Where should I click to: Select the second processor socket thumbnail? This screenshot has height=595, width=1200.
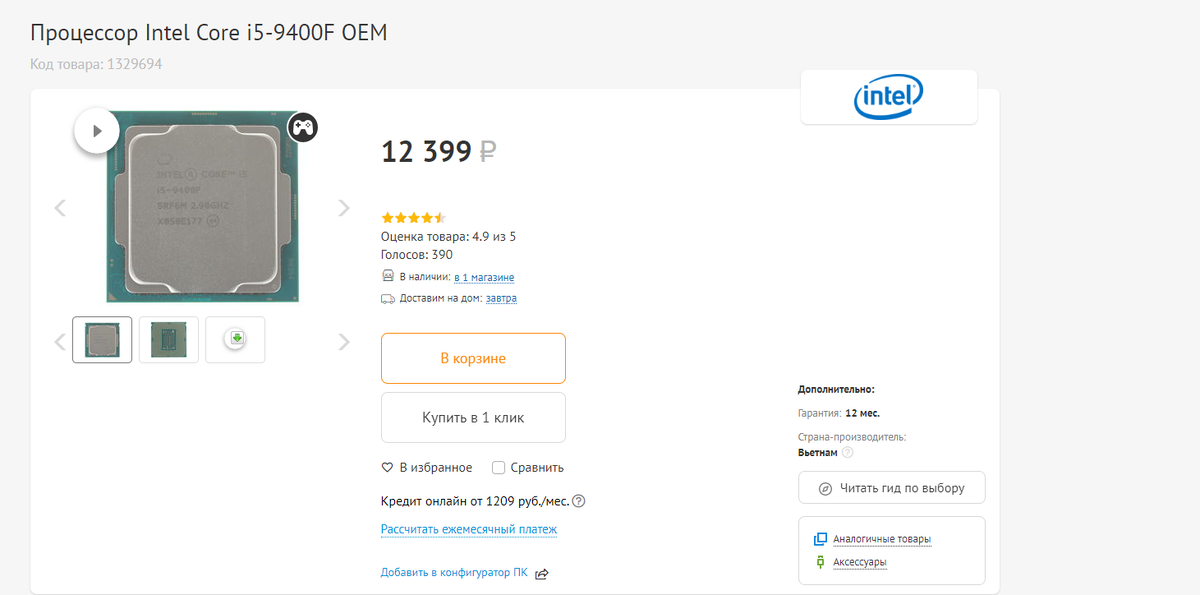[x=168, y=339]
